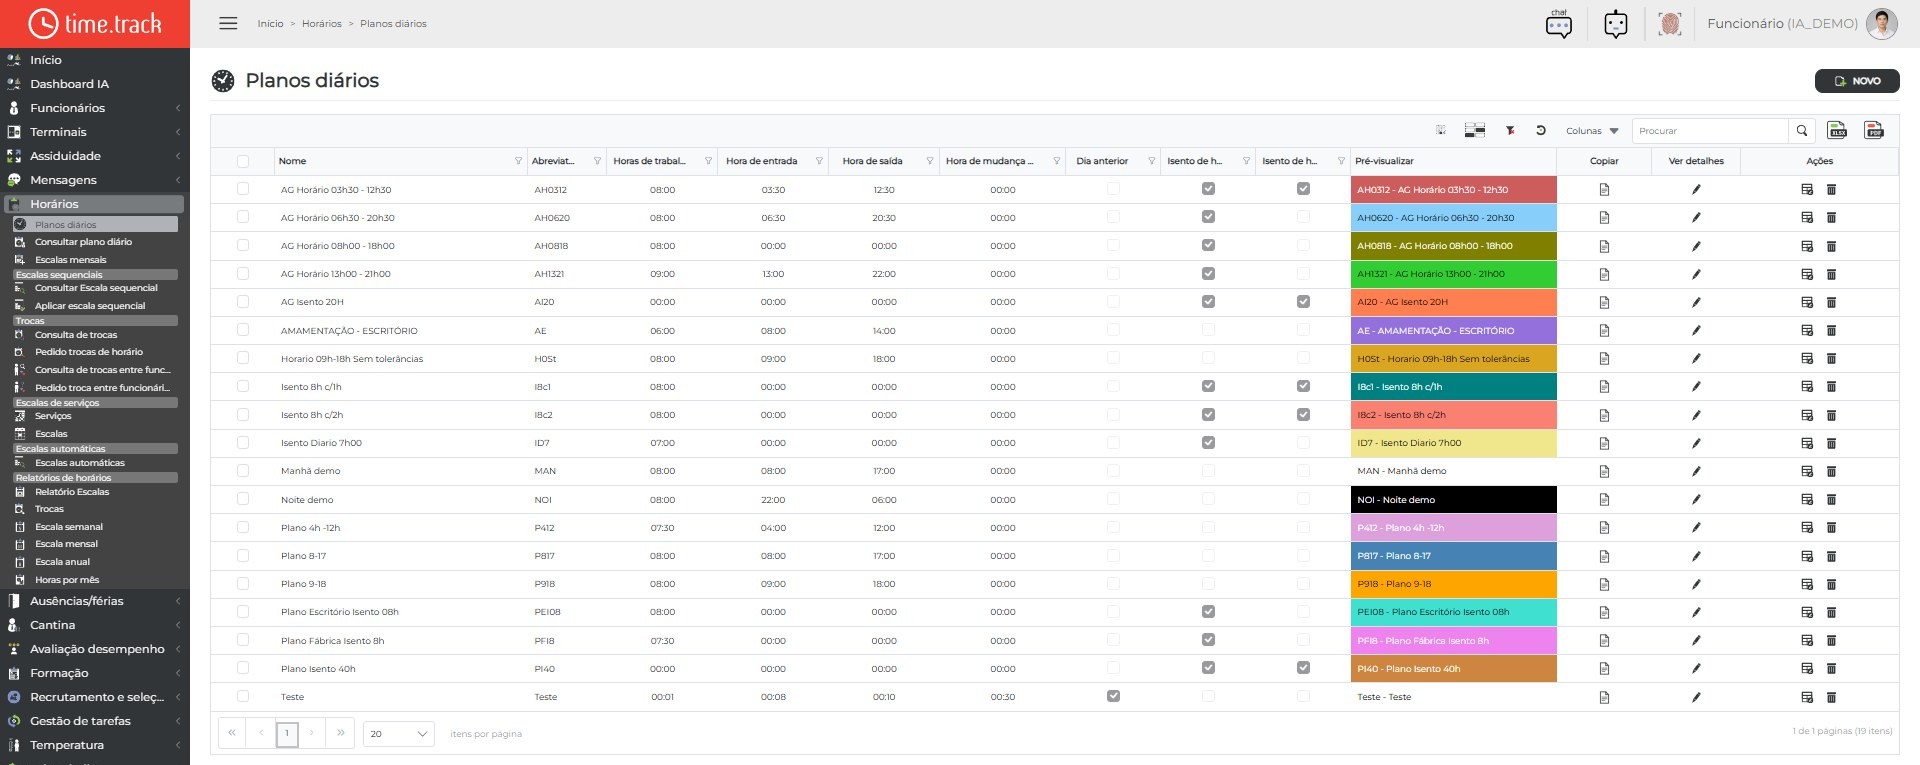Click the refresh grid icon
Viewport: 1920px width, 765px height.
(1541, 130)
